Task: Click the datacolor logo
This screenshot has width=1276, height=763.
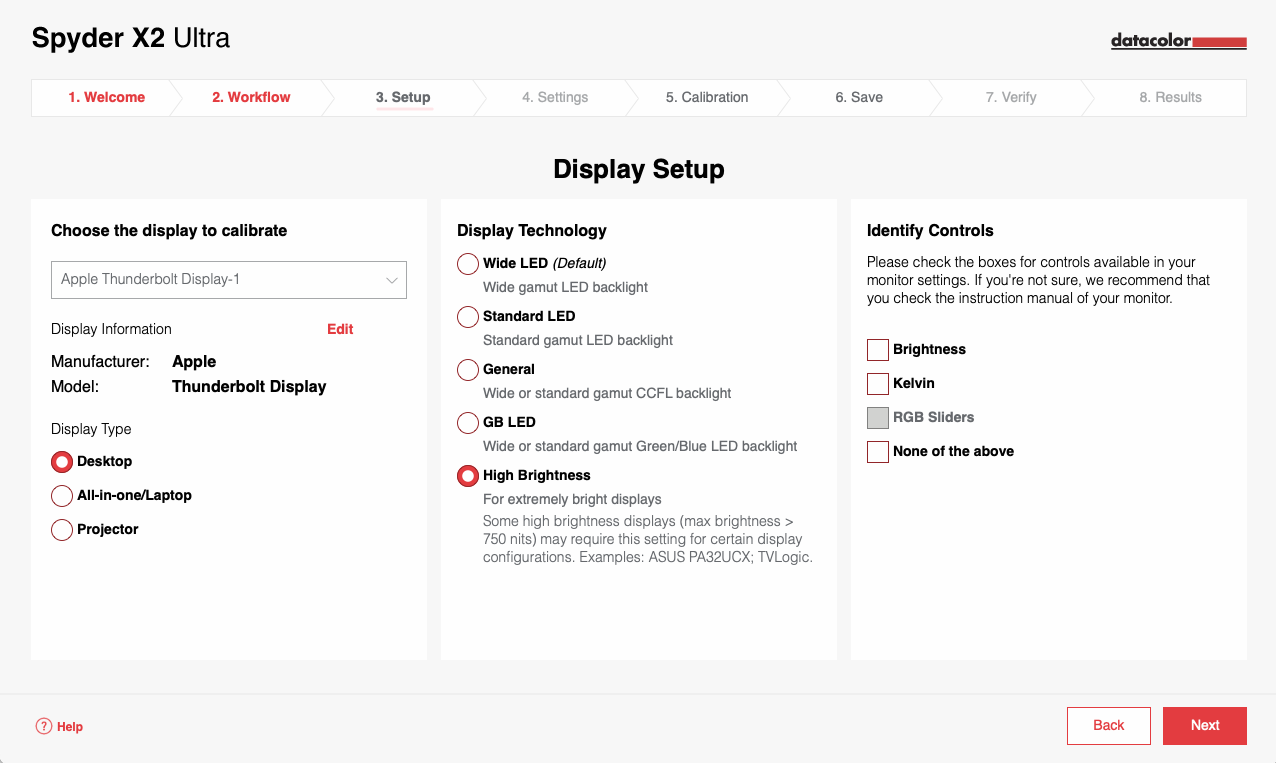Action: pos(1178,41)
